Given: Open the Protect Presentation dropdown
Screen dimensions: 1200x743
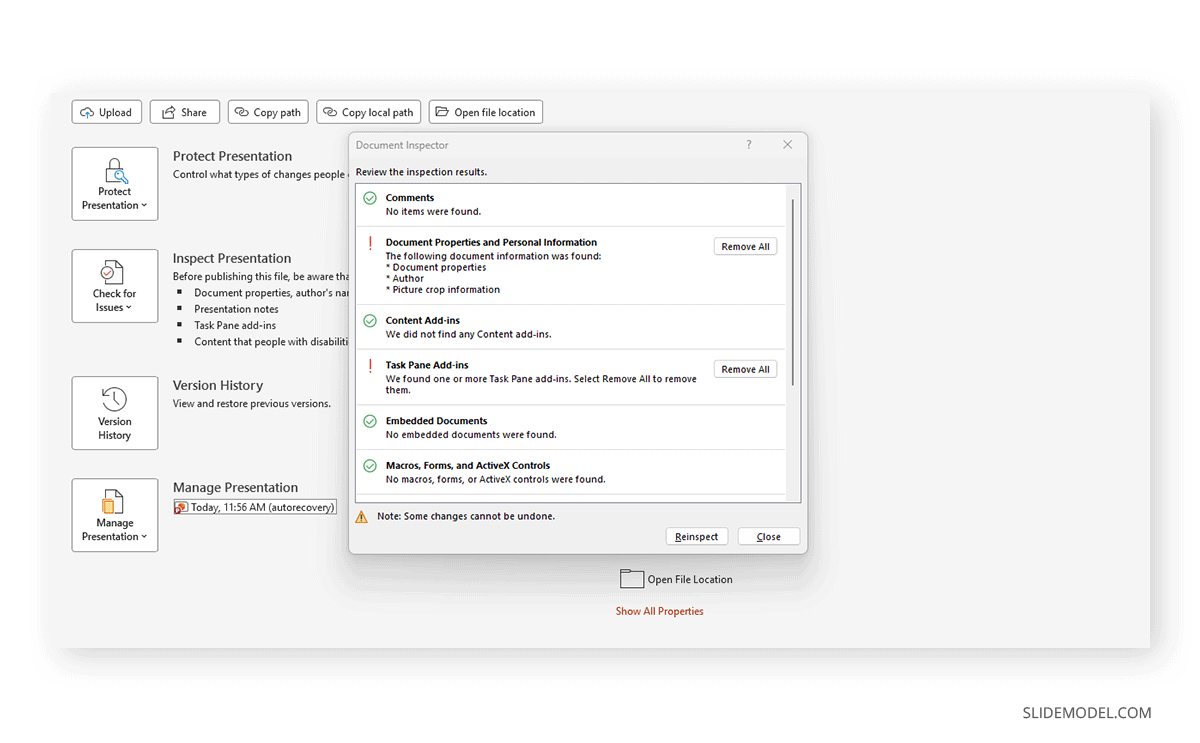Looking at the screenshot, I should click(115, 184).
